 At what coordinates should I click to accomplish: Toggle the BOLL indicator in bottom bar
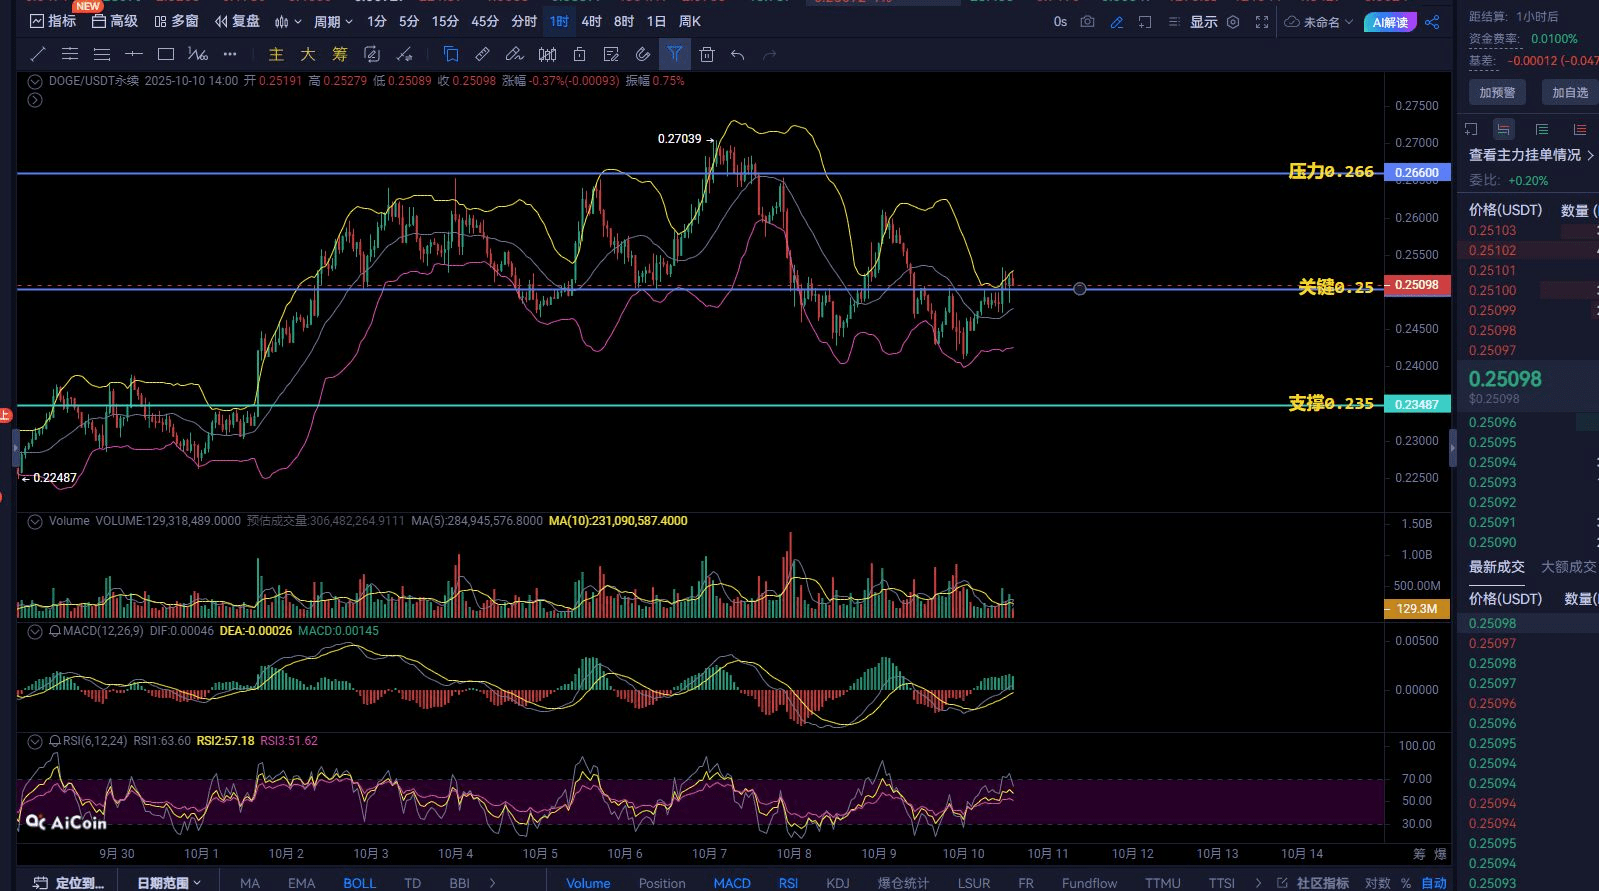coord(359,882)
